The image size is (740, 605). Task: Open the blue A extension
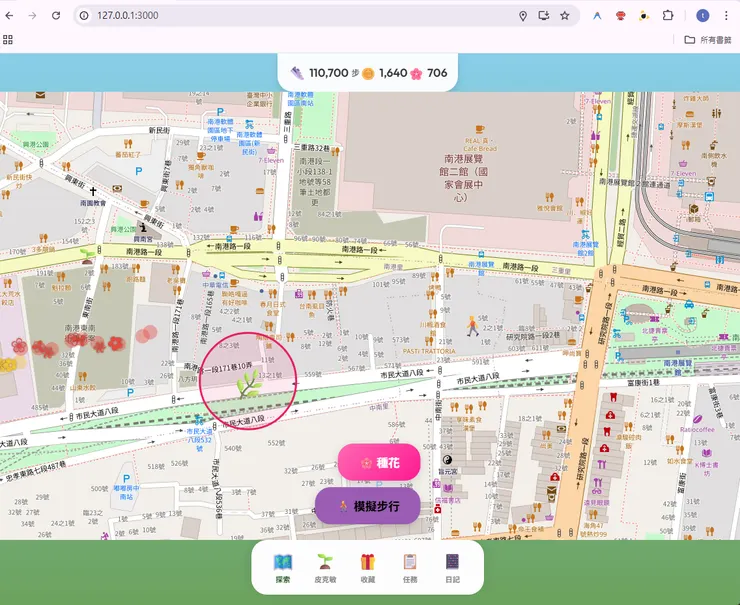click(597, 16)
